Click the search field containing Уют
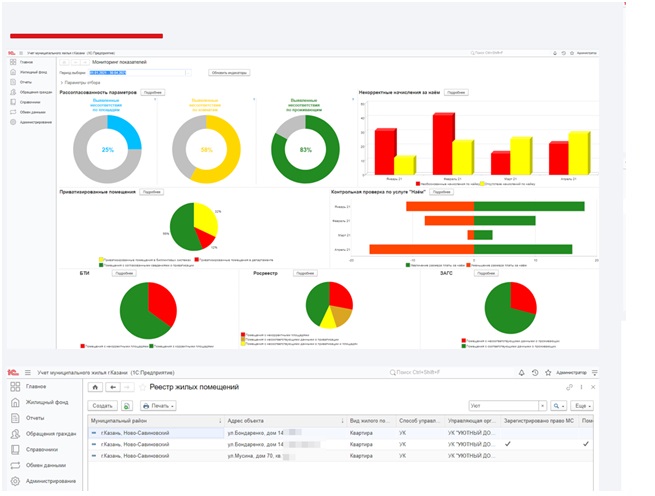 pyautogui.click(x=503, y=406)
